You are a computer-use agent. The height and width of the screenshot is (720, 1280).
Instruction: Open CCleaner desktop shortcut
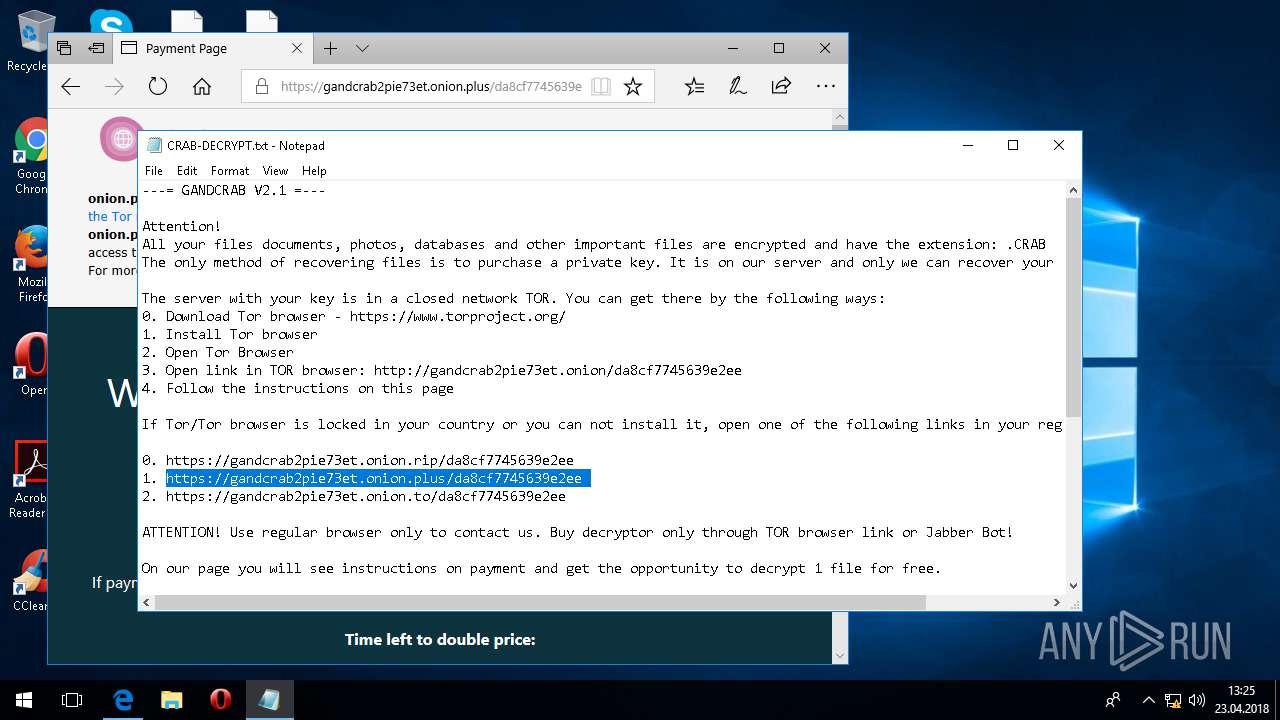pyautogui.click(x=32, y=579)
